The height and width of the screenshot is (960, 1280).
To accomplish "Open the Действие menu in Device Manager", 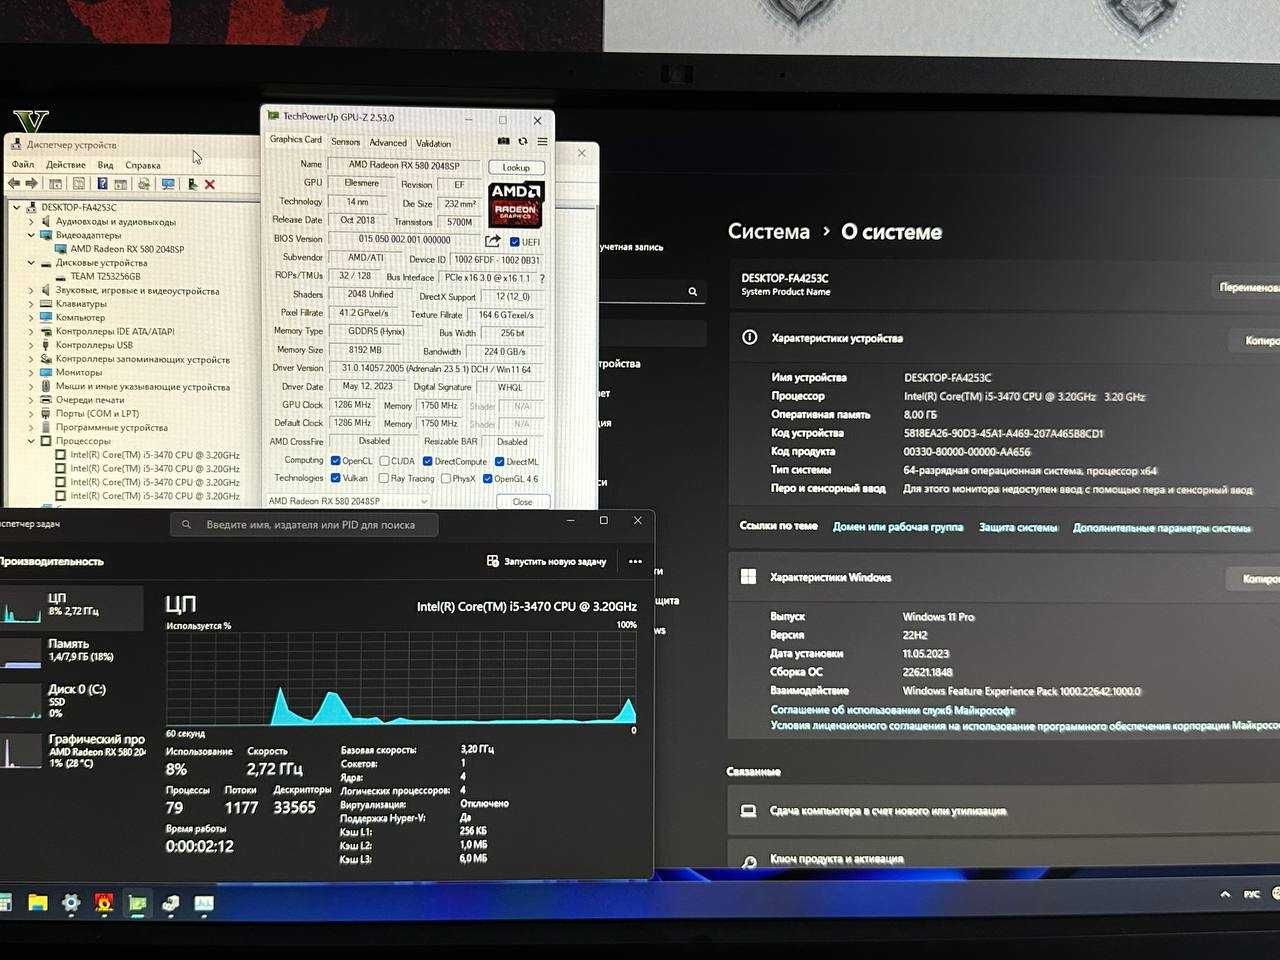I will click(65, 165).
